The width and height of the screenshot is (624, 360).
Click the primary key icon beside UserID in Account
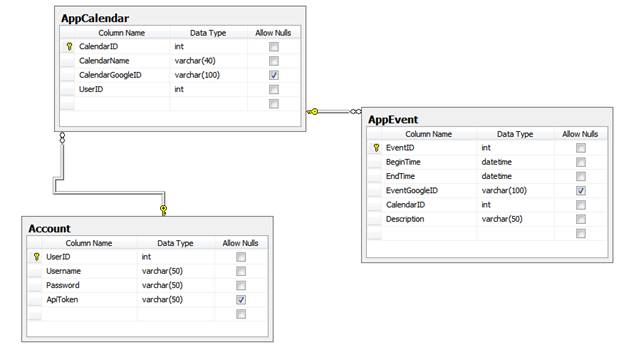(37, 257)
